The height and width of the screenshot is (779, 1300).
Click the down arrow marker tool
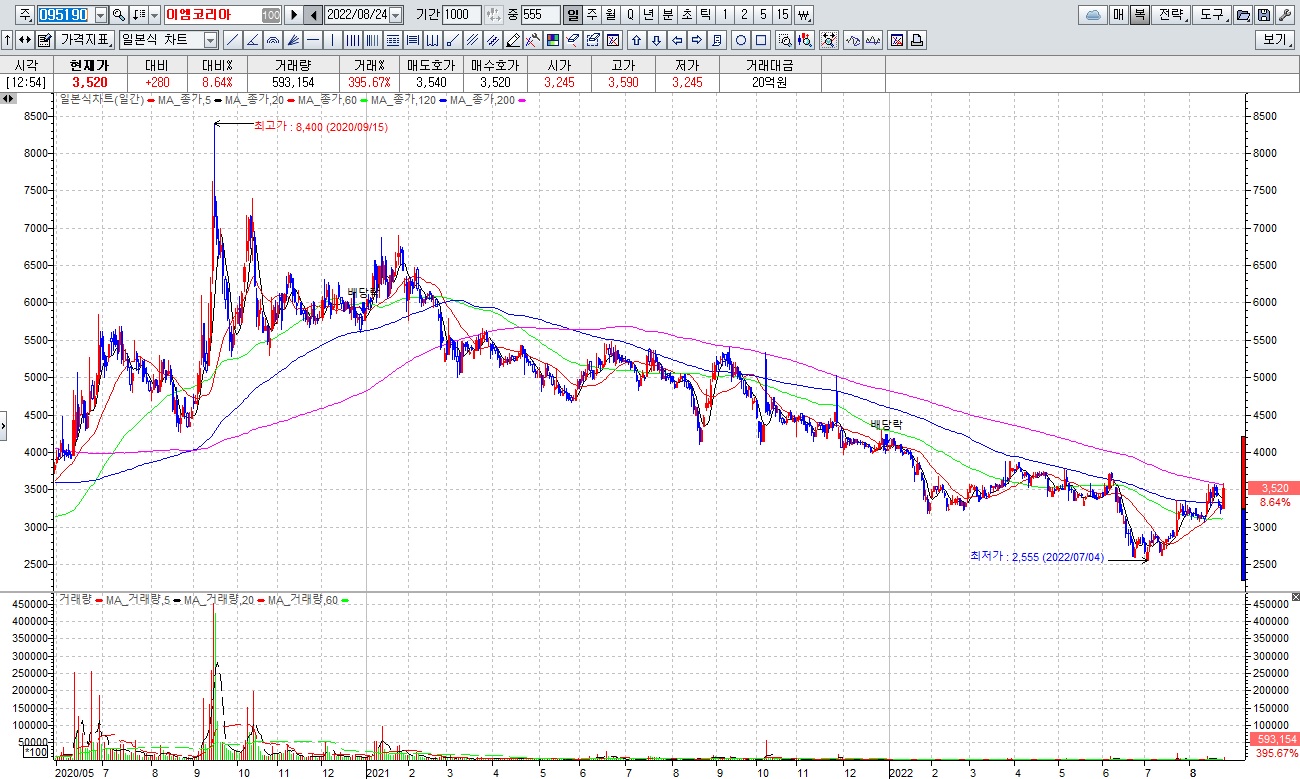(657, 40)
